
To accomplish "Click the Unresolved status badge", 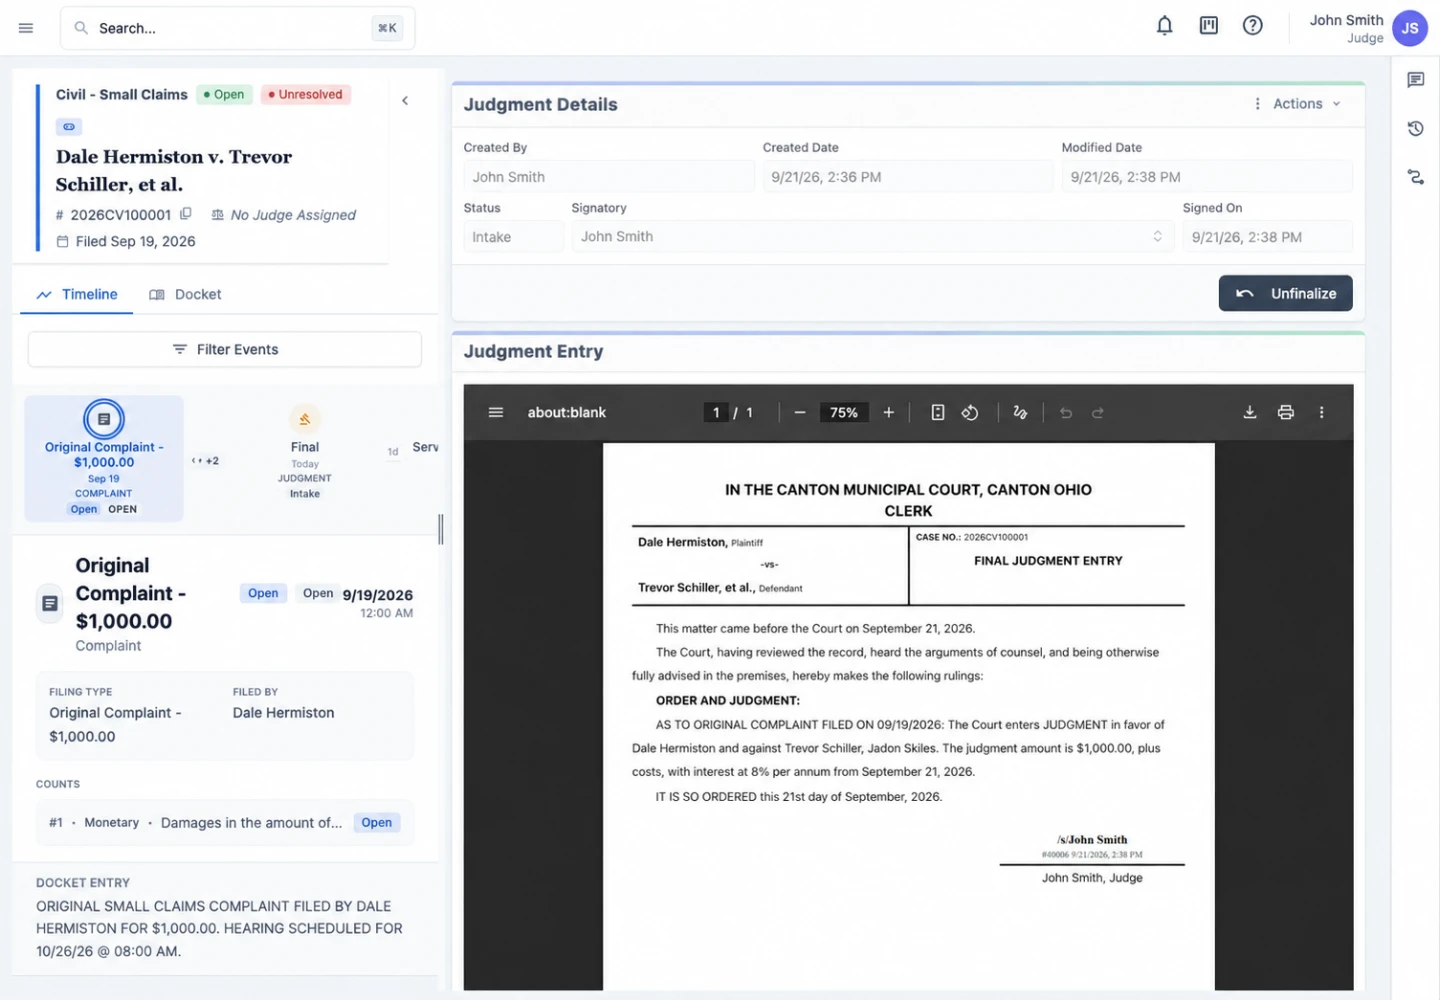I will pos(306,94).
